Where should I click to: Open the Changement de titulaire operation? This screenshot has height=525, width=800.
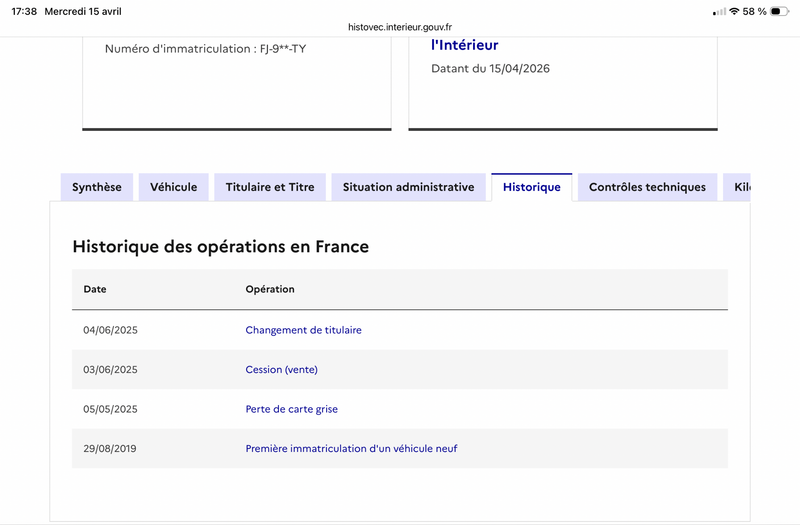[303, 330]
